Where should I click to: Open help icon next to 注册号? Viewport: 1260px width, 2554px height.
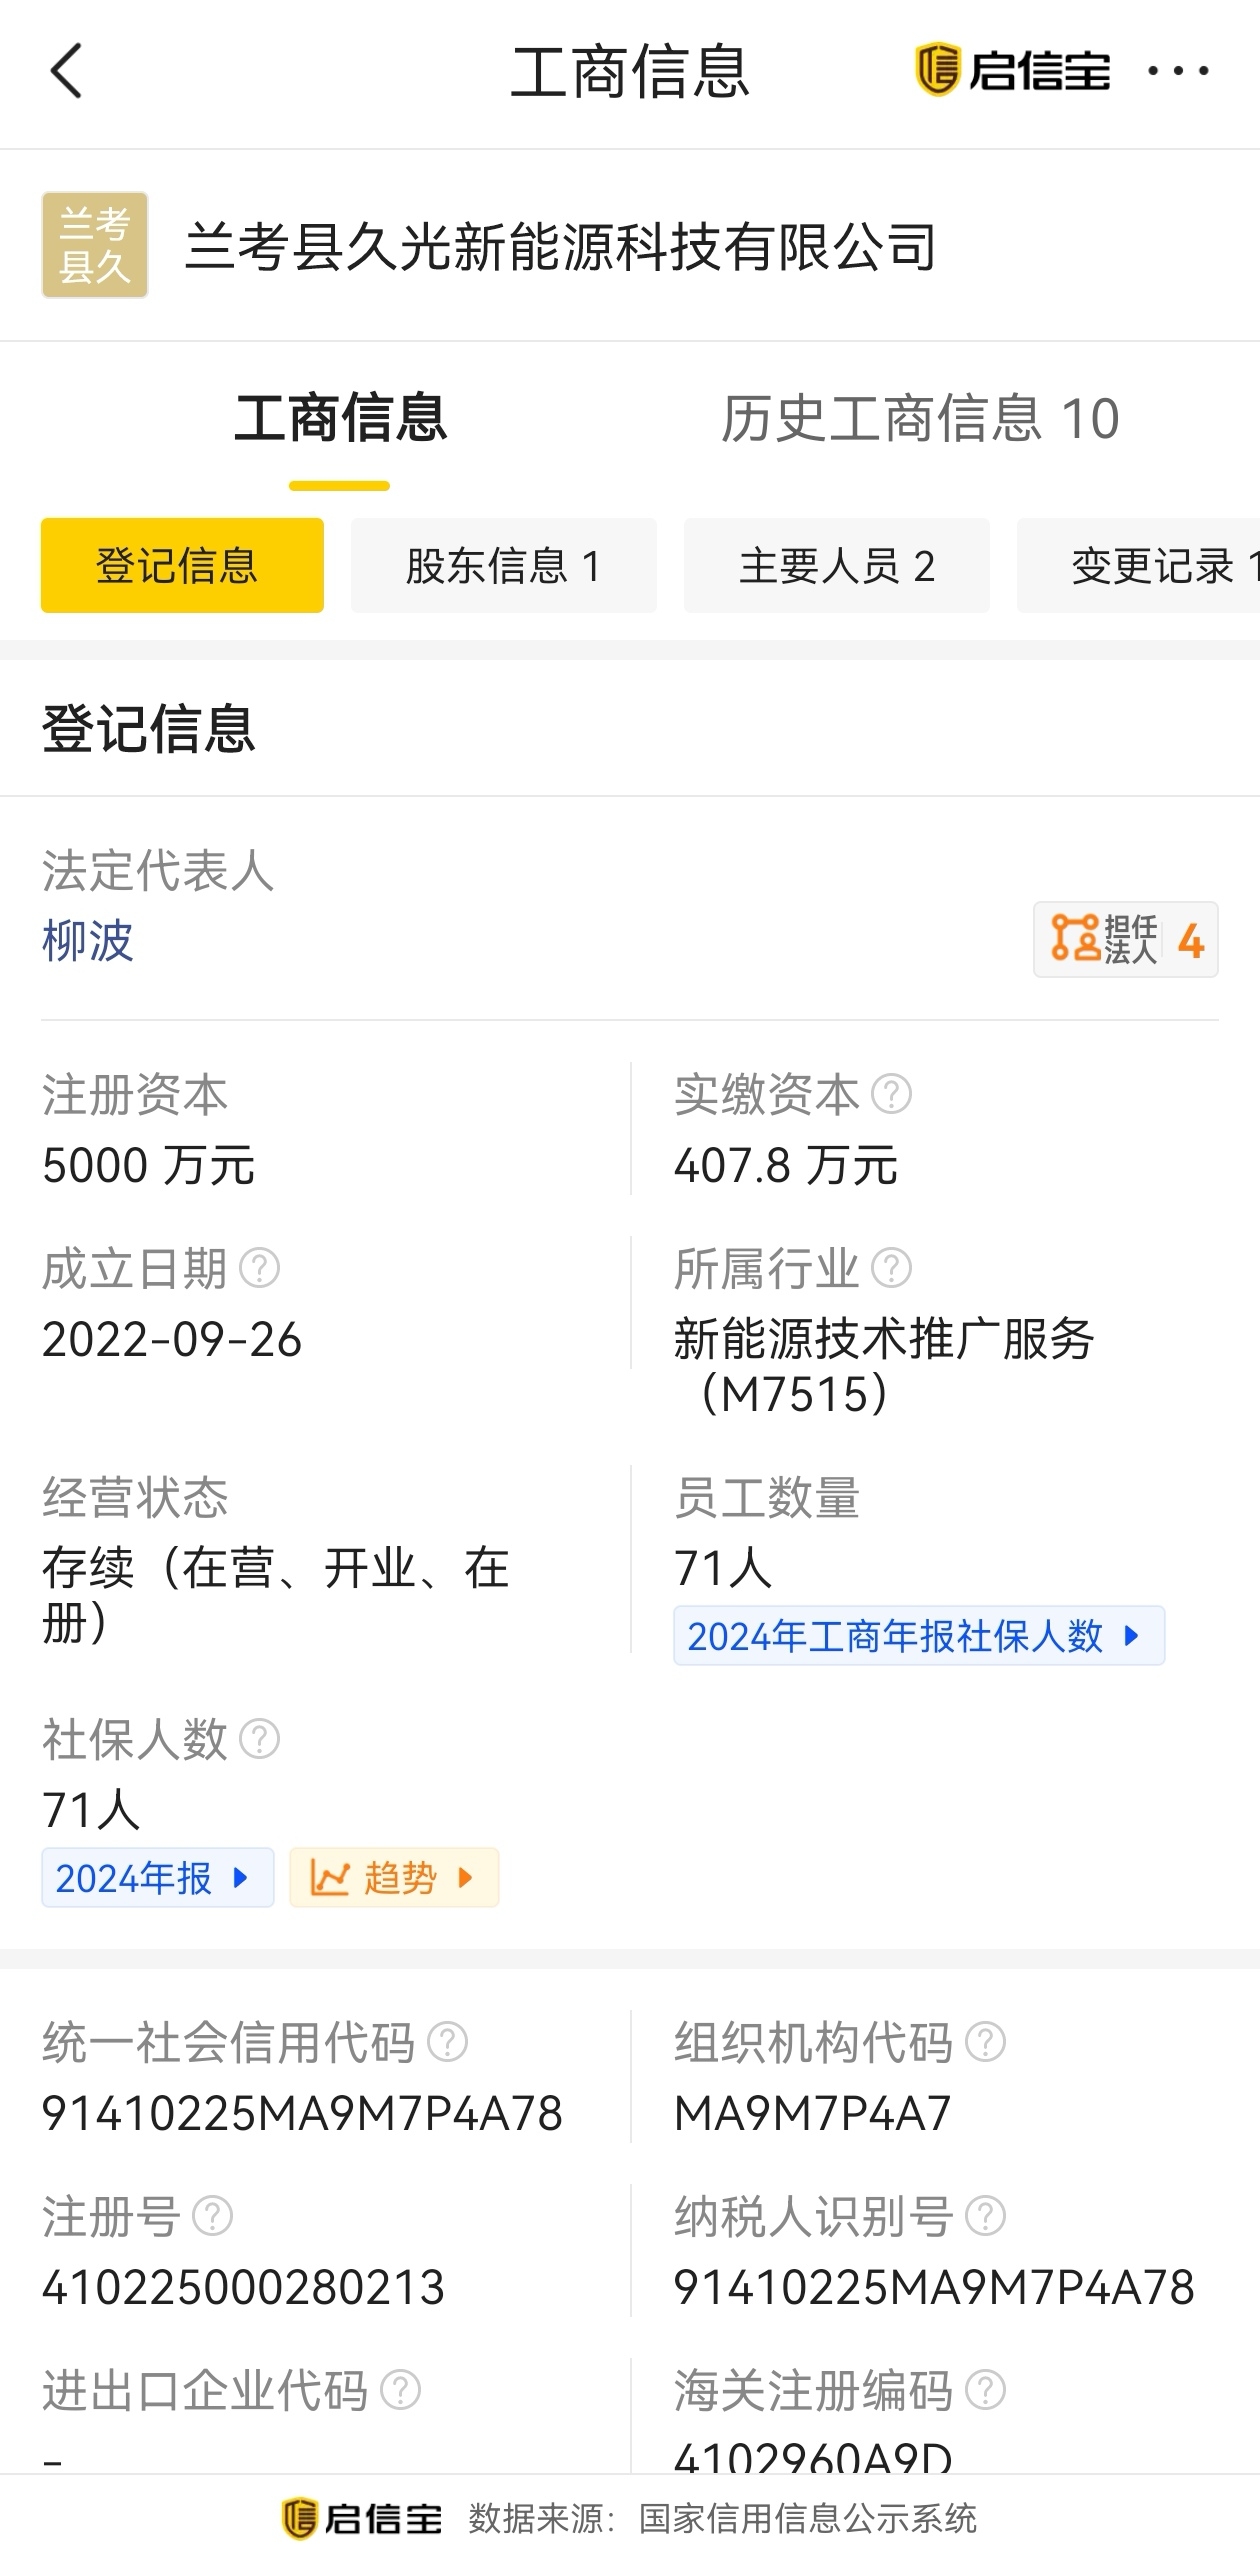click(x=212, y=2216)
